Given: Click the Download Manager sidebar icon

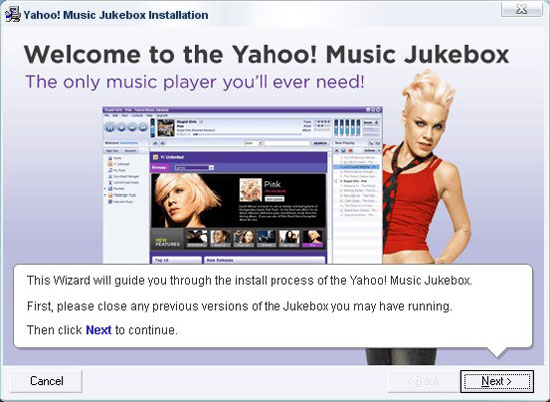Looking at the screenshot, I should coord(110,176).
